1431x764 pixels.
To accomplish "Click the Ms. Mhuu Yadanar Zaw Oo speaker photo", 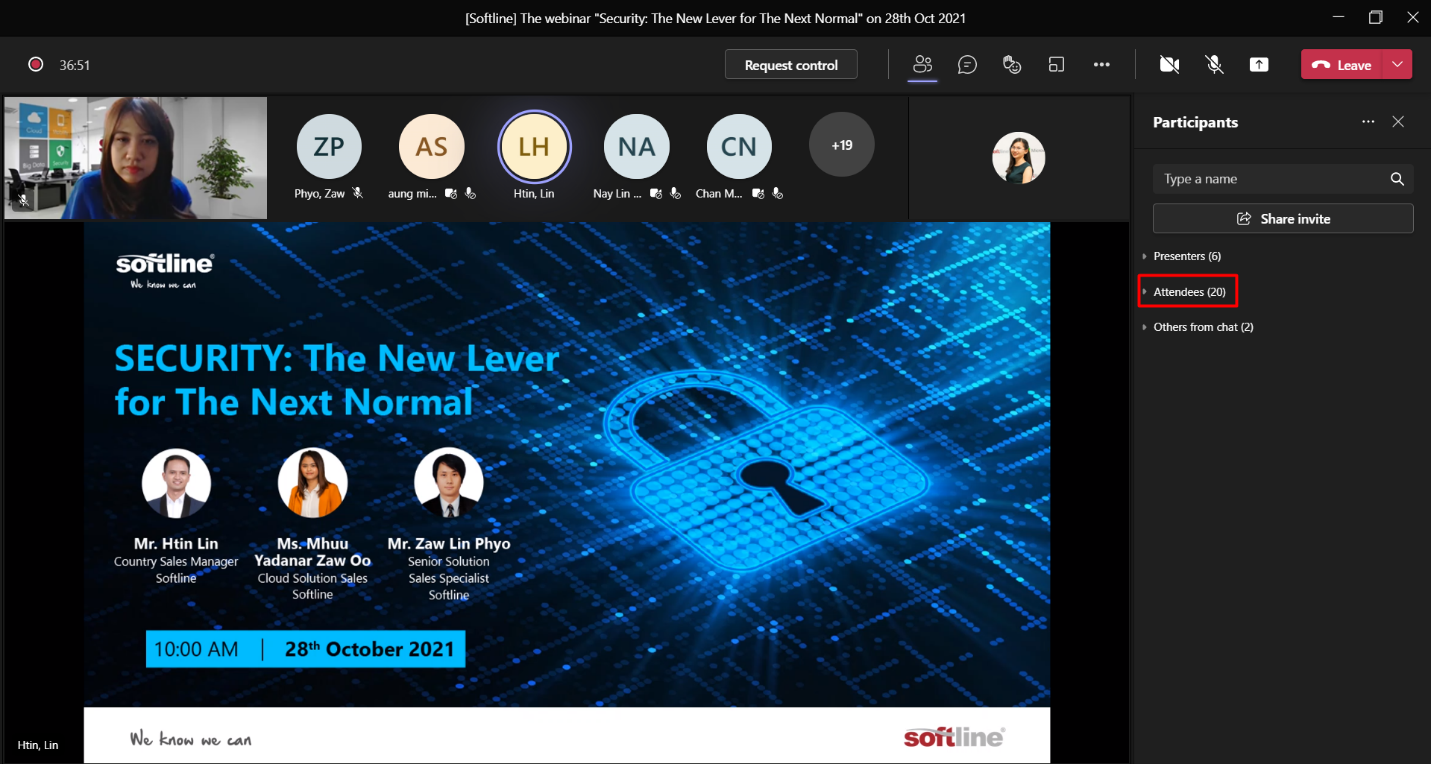I will pyautogui.click(x=312, y=483).
